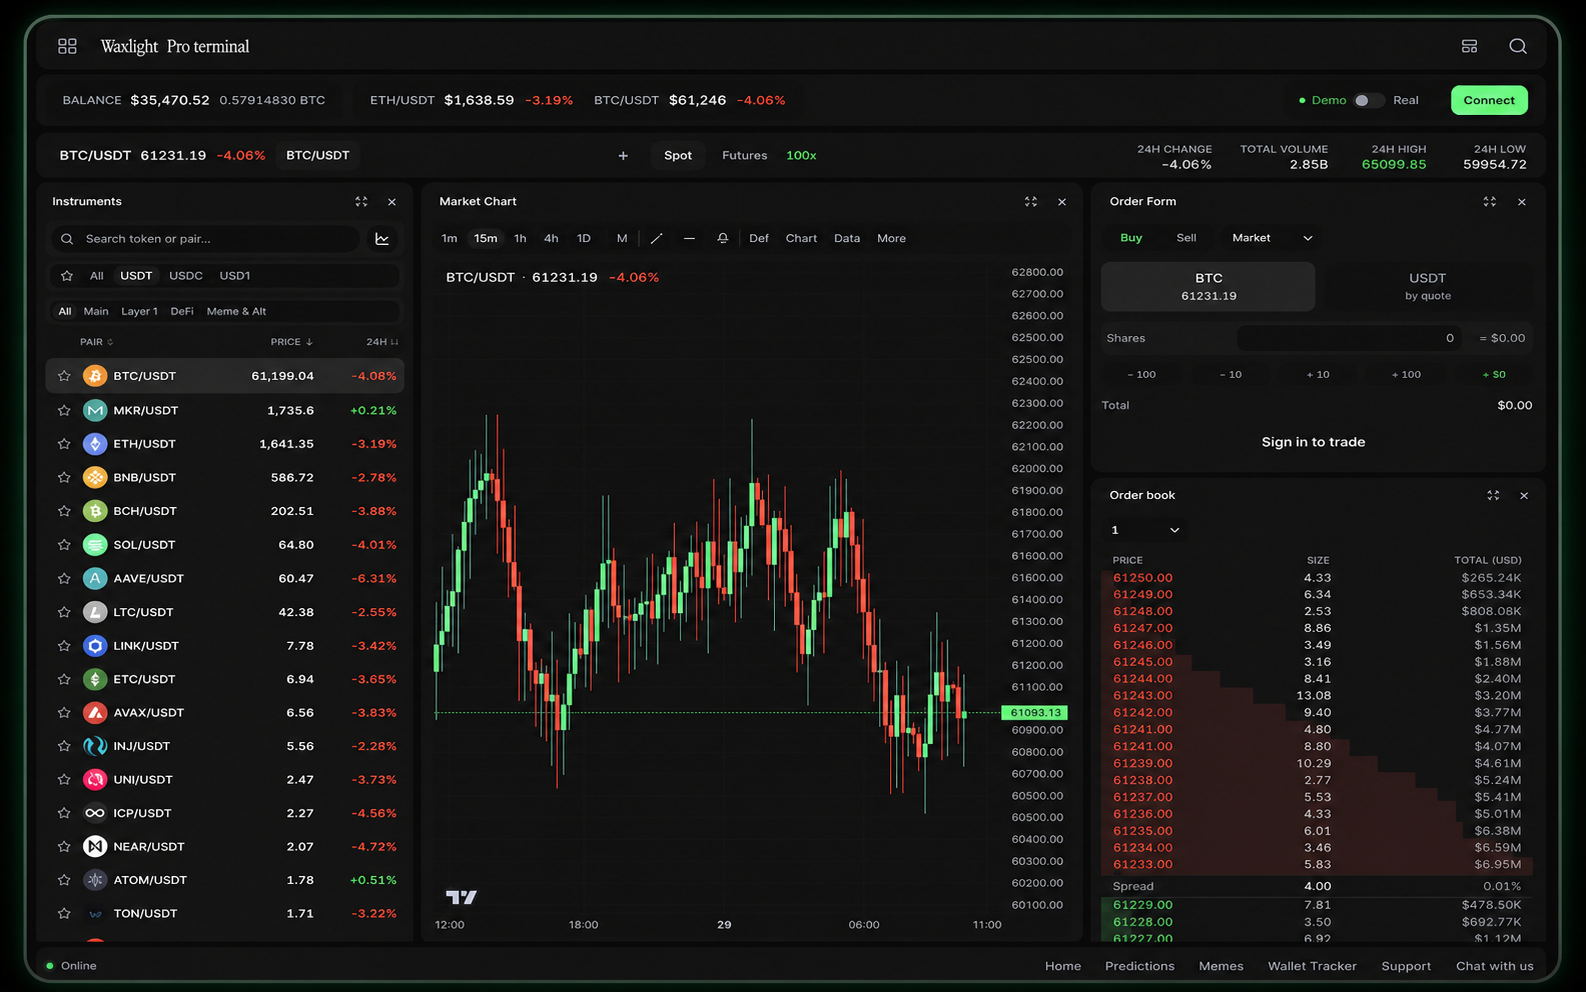The width and height of the screenshot is (1586, 992).
Task: Click the NEAR coin icon
Action: tap(95, 846)
